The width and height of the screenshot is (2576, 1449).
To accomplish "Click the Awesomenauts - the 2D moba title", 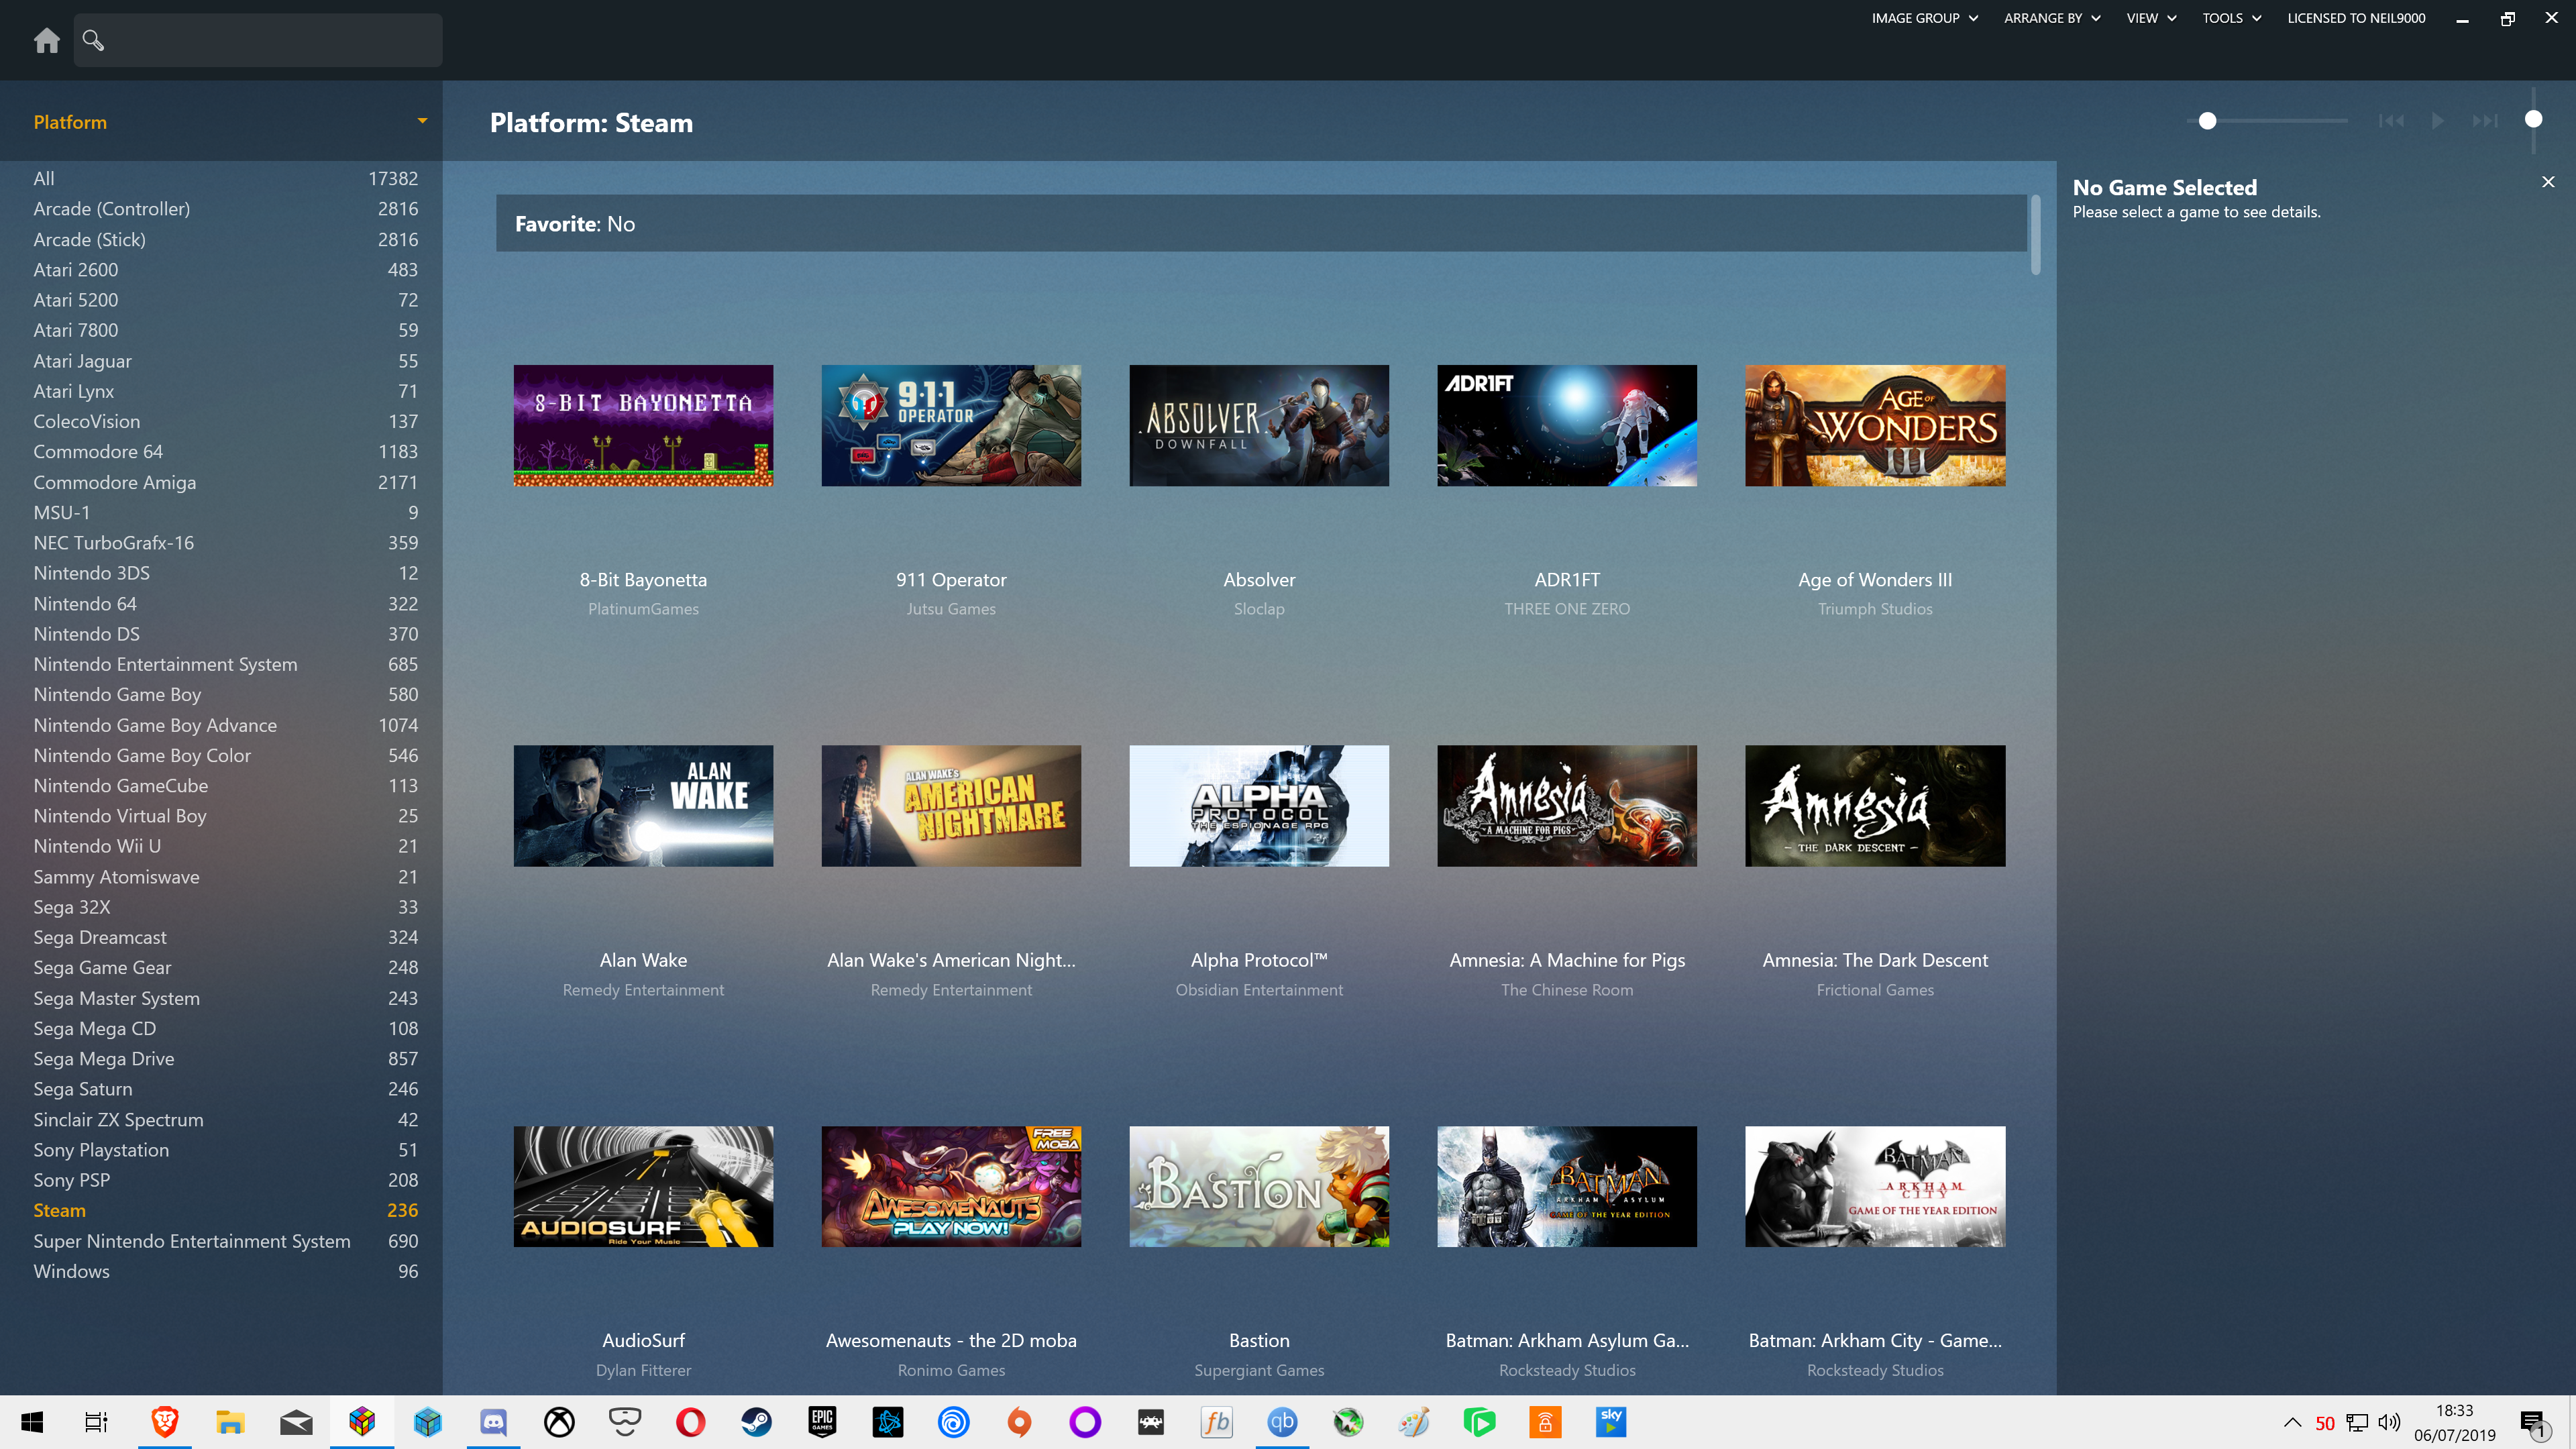I will coord(951,1340).
